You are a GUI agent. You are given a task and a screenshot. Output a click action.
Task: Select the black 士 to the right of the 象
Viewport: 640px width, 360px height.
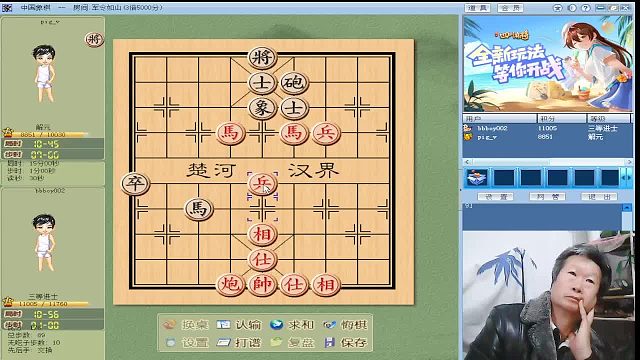coord(294,108)
